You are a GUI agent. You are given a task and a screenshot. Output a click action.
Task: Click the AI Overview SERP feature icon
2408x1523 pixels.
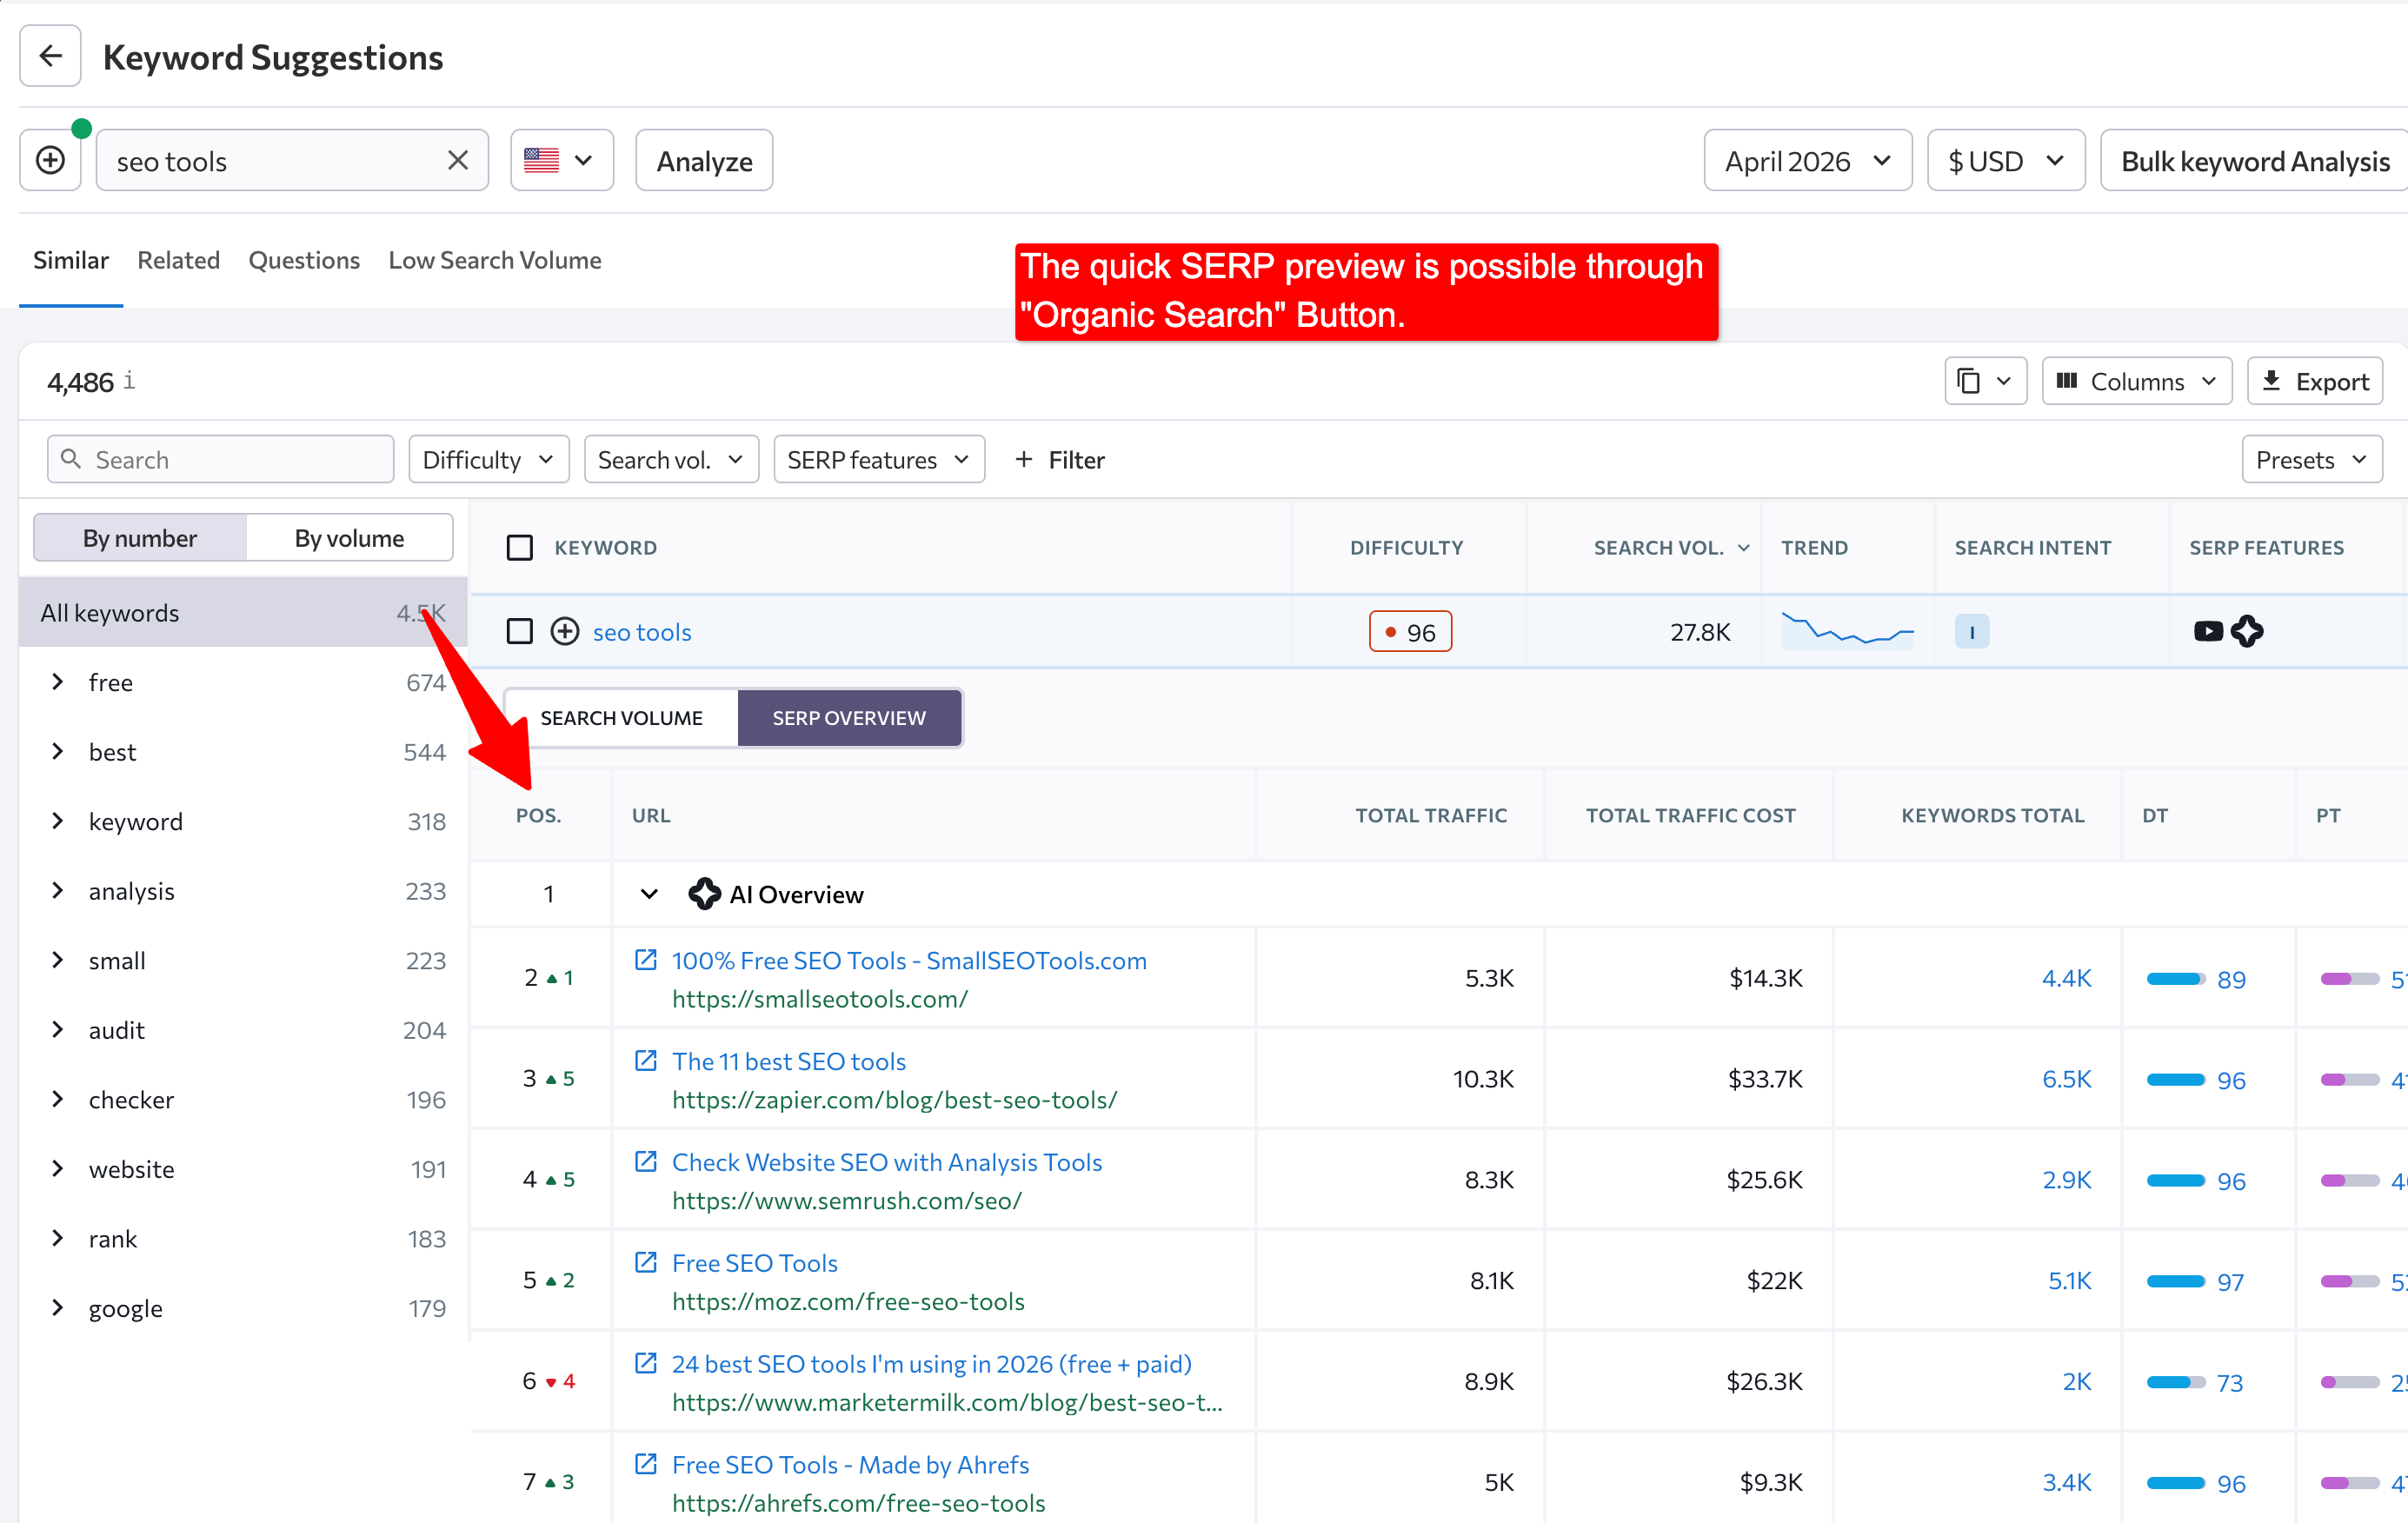pos(2247,631)
